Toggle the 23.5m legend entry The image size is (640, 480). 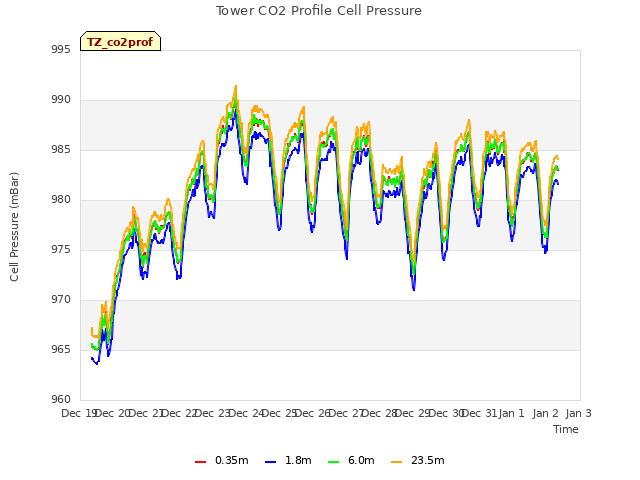(x=418, y=460)
